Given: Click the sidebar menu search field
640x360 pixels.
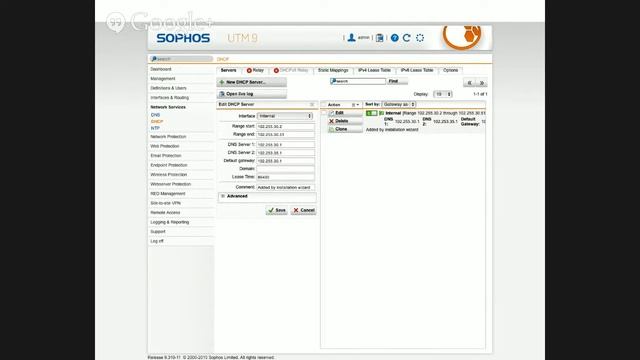Looking at the screenshot, I should click(181, 59).
